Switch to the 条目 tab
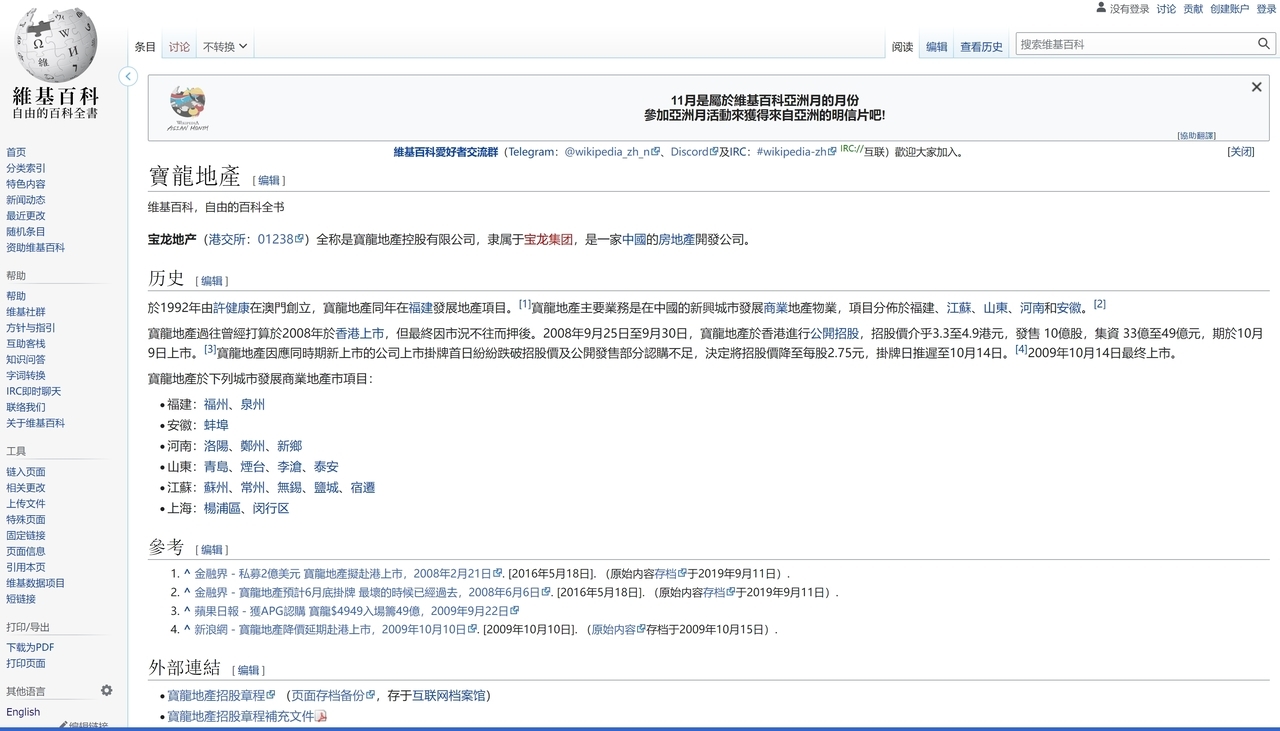1280x731 pixels. click(145, 46)
